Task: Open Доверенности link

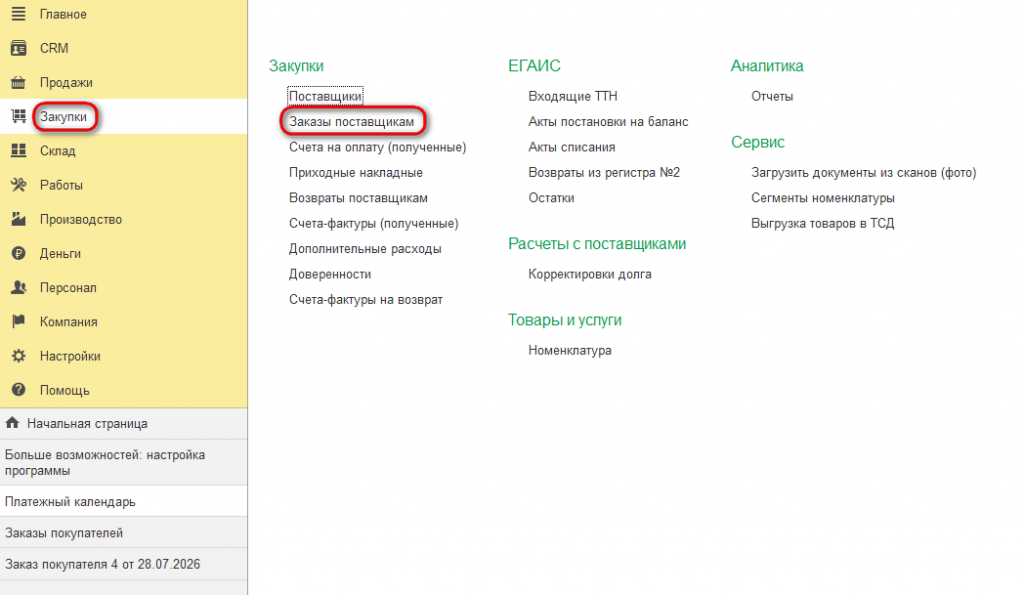Action: click(330, 274)
